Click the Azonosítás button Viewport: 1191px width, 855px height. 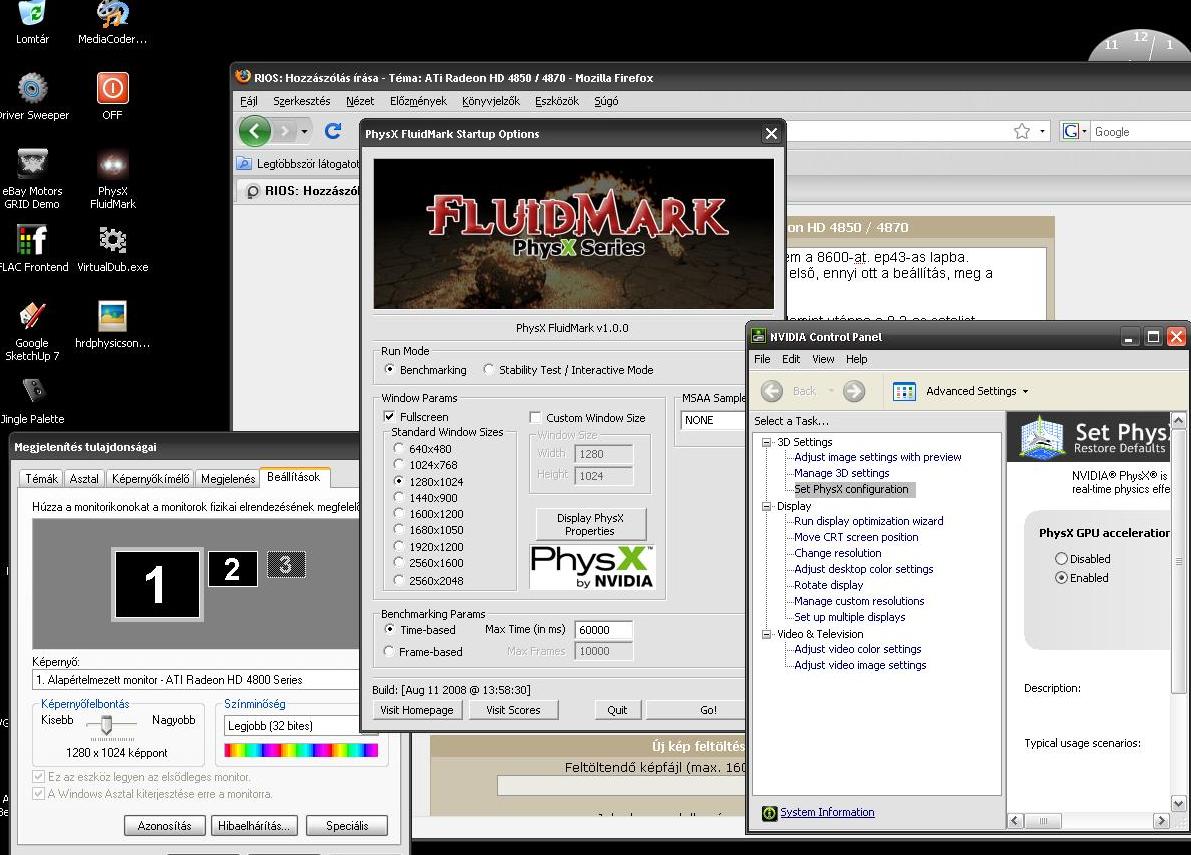(x=164, y=826)
